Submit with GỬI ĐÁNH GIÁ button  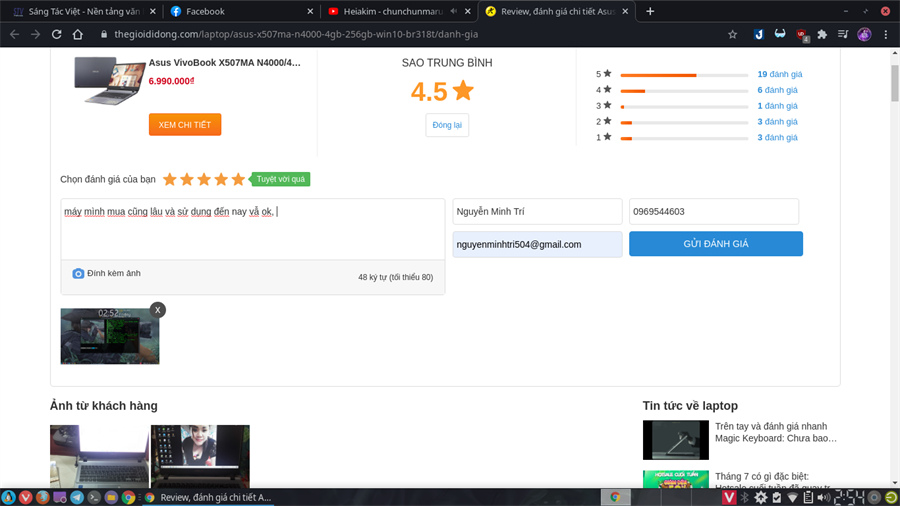716,244
